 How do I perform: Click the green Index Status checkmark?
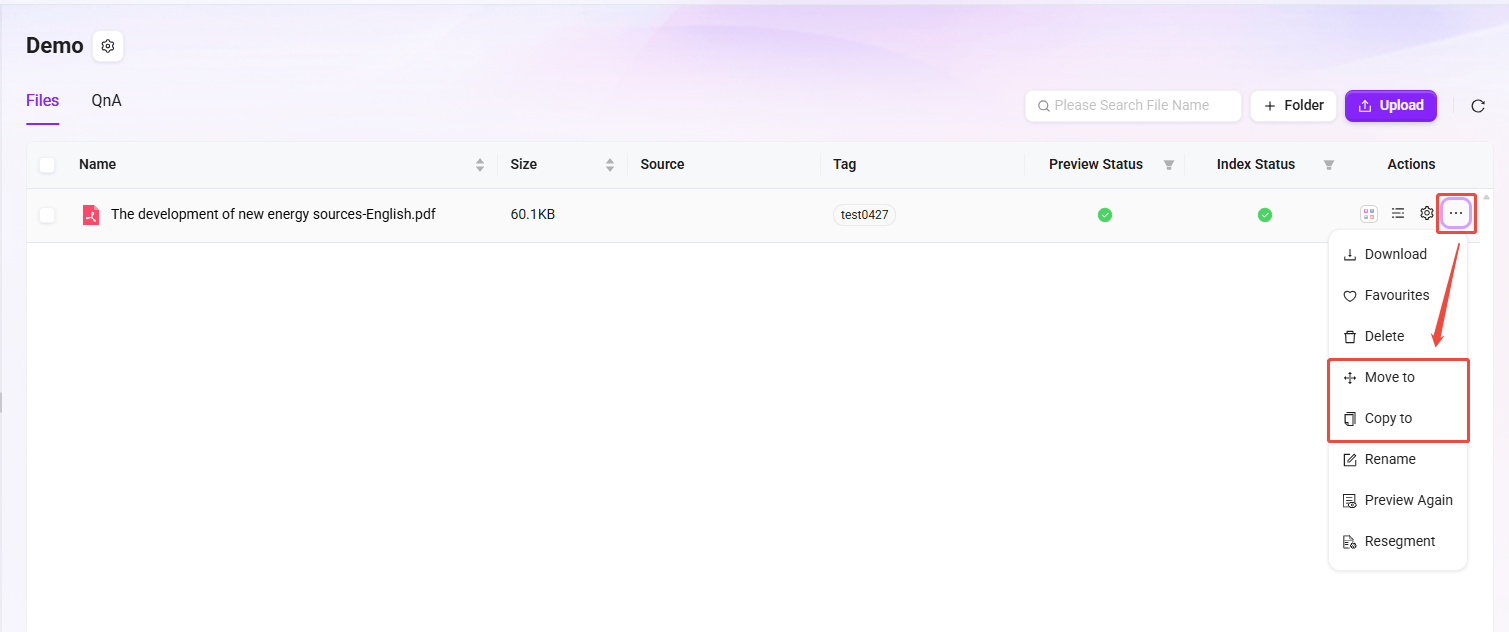coord(1265,214)
